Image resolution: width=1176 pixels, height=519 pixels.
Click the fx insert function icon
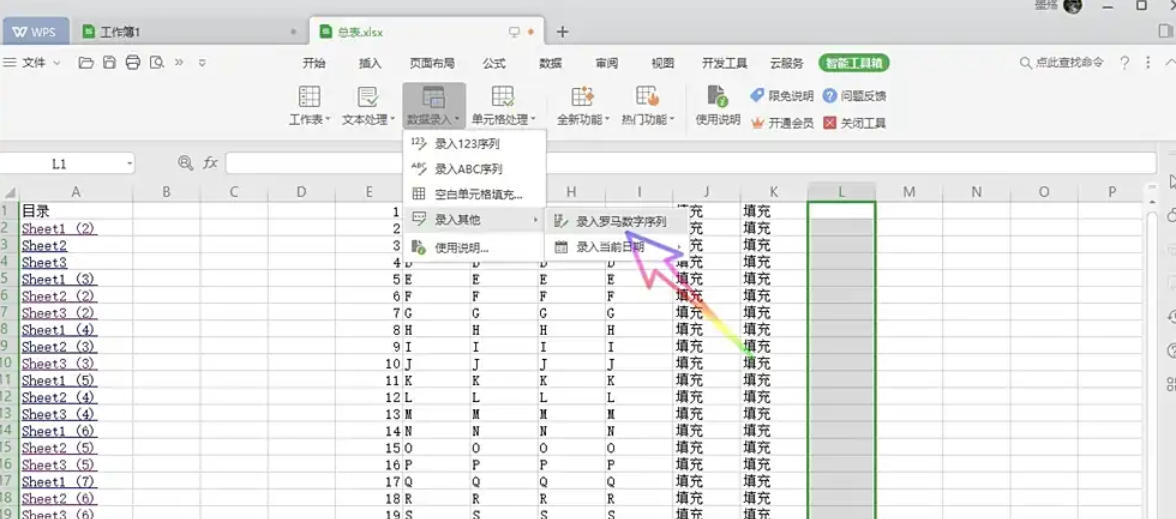coord(210,163)
